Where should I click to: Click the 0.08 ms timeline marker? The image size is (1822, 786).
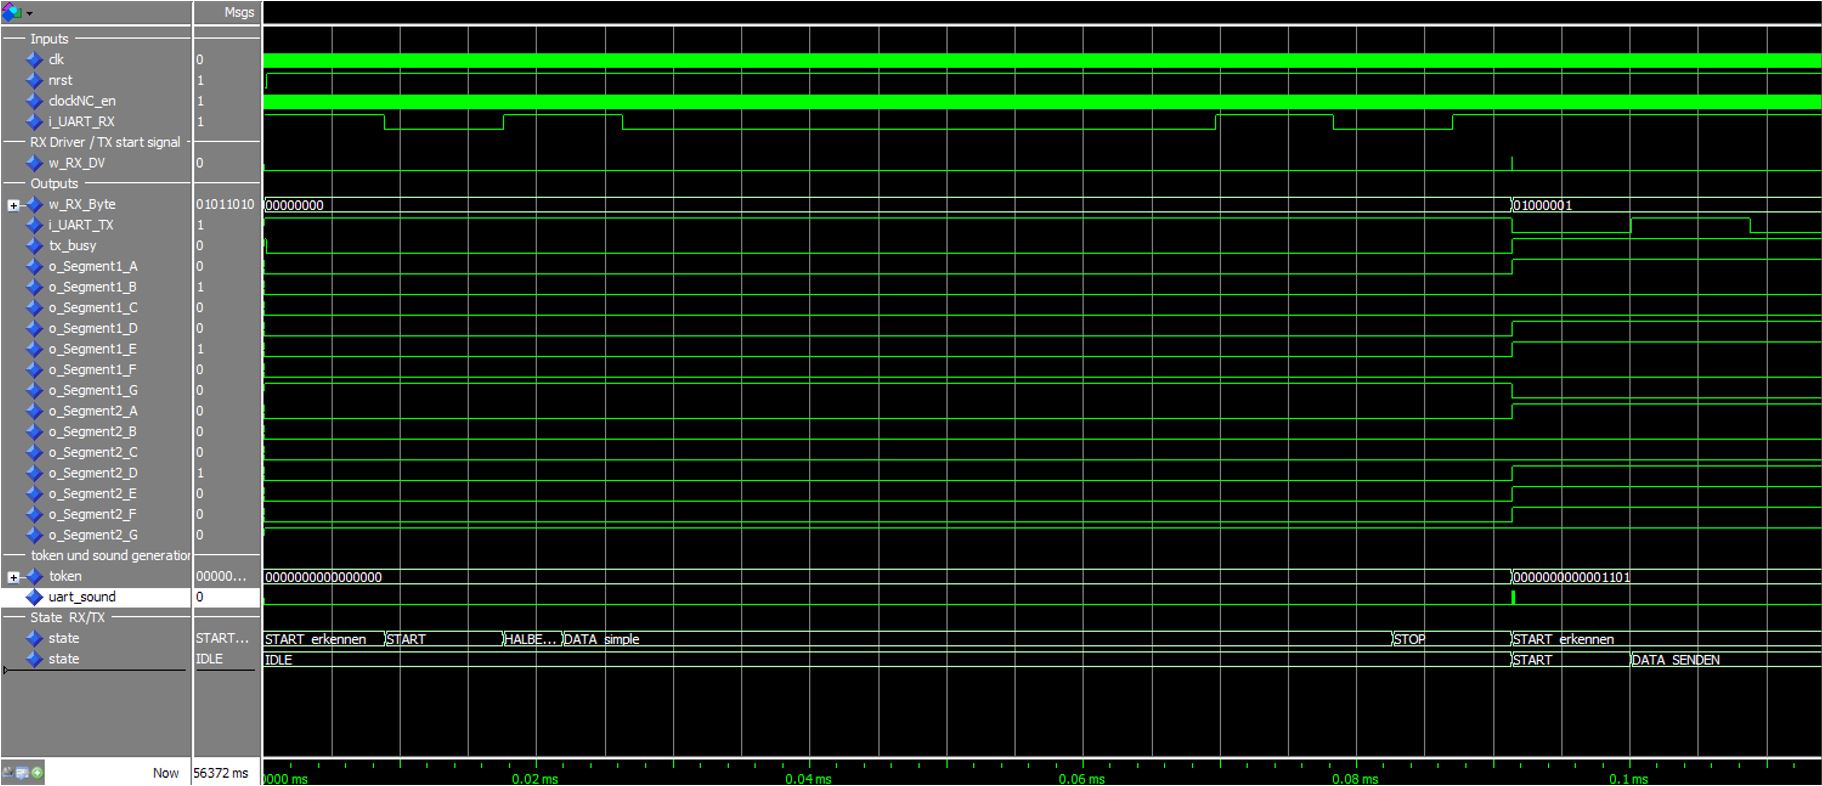(x=1355, y=778)
